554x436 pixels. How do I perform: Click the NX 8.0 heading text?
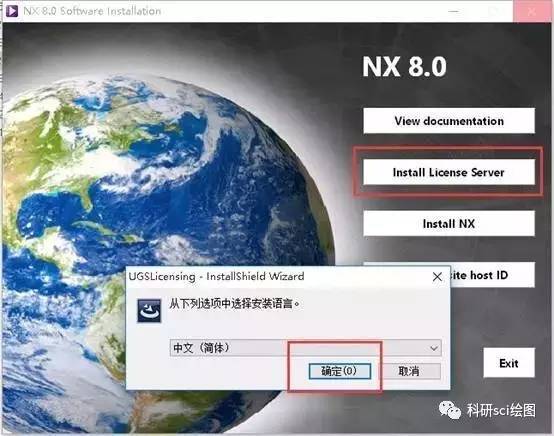point(405,66)
